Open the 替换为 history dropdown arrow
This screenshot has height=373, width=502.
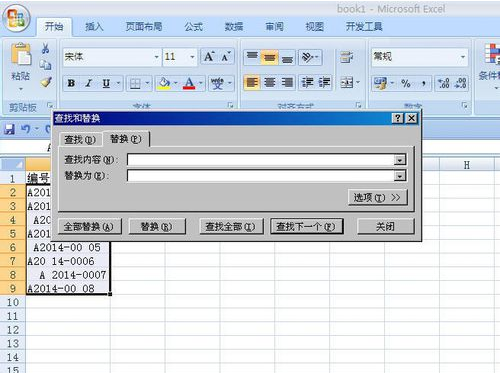click(399, 176)
